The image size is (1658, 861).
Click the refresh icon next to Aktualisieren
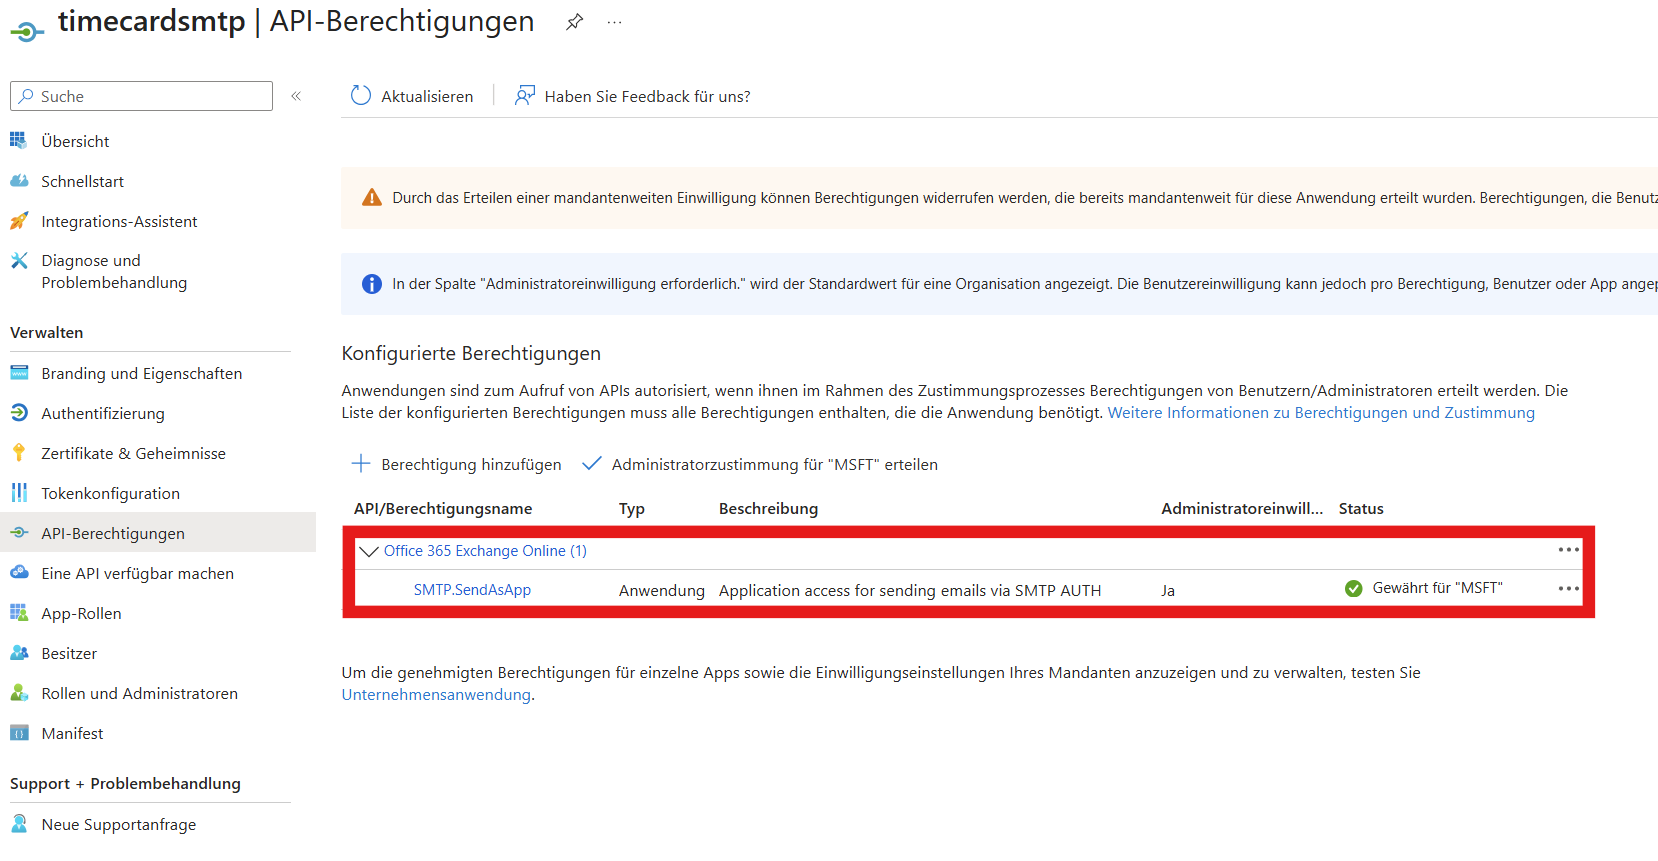pyautogui.click(x=361, y=96)
